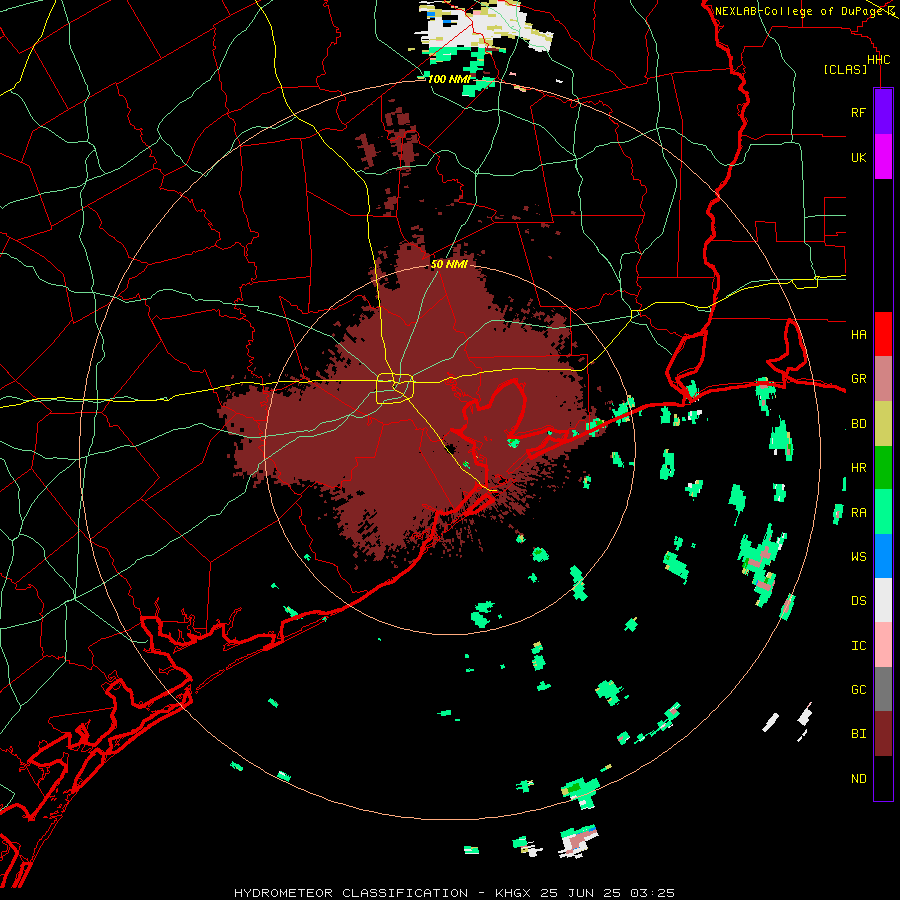
Task: Click the NEXLAB-College of DuPage text
Action: (799, 11)
